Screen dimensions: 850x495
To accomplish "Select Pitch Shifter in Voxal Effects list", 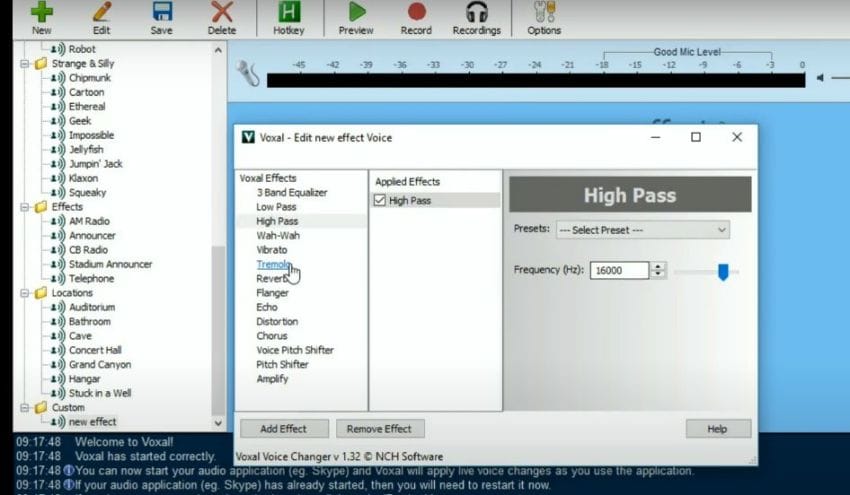I will [x=282, y=364].
